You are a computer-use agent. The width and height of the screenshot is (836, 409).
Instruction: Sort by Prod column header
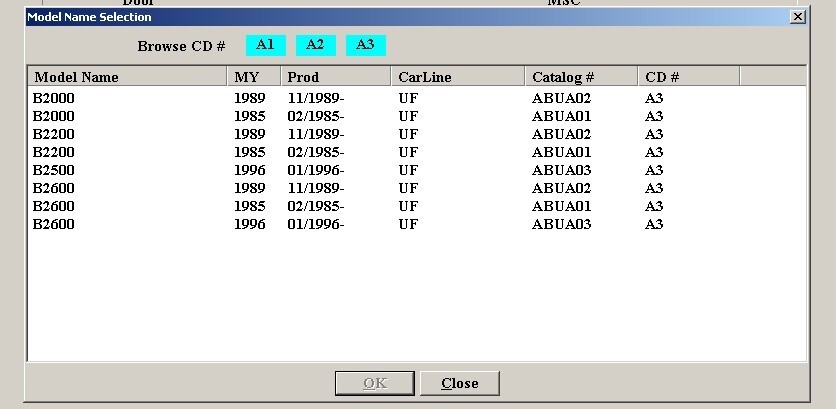coord(335,77)
